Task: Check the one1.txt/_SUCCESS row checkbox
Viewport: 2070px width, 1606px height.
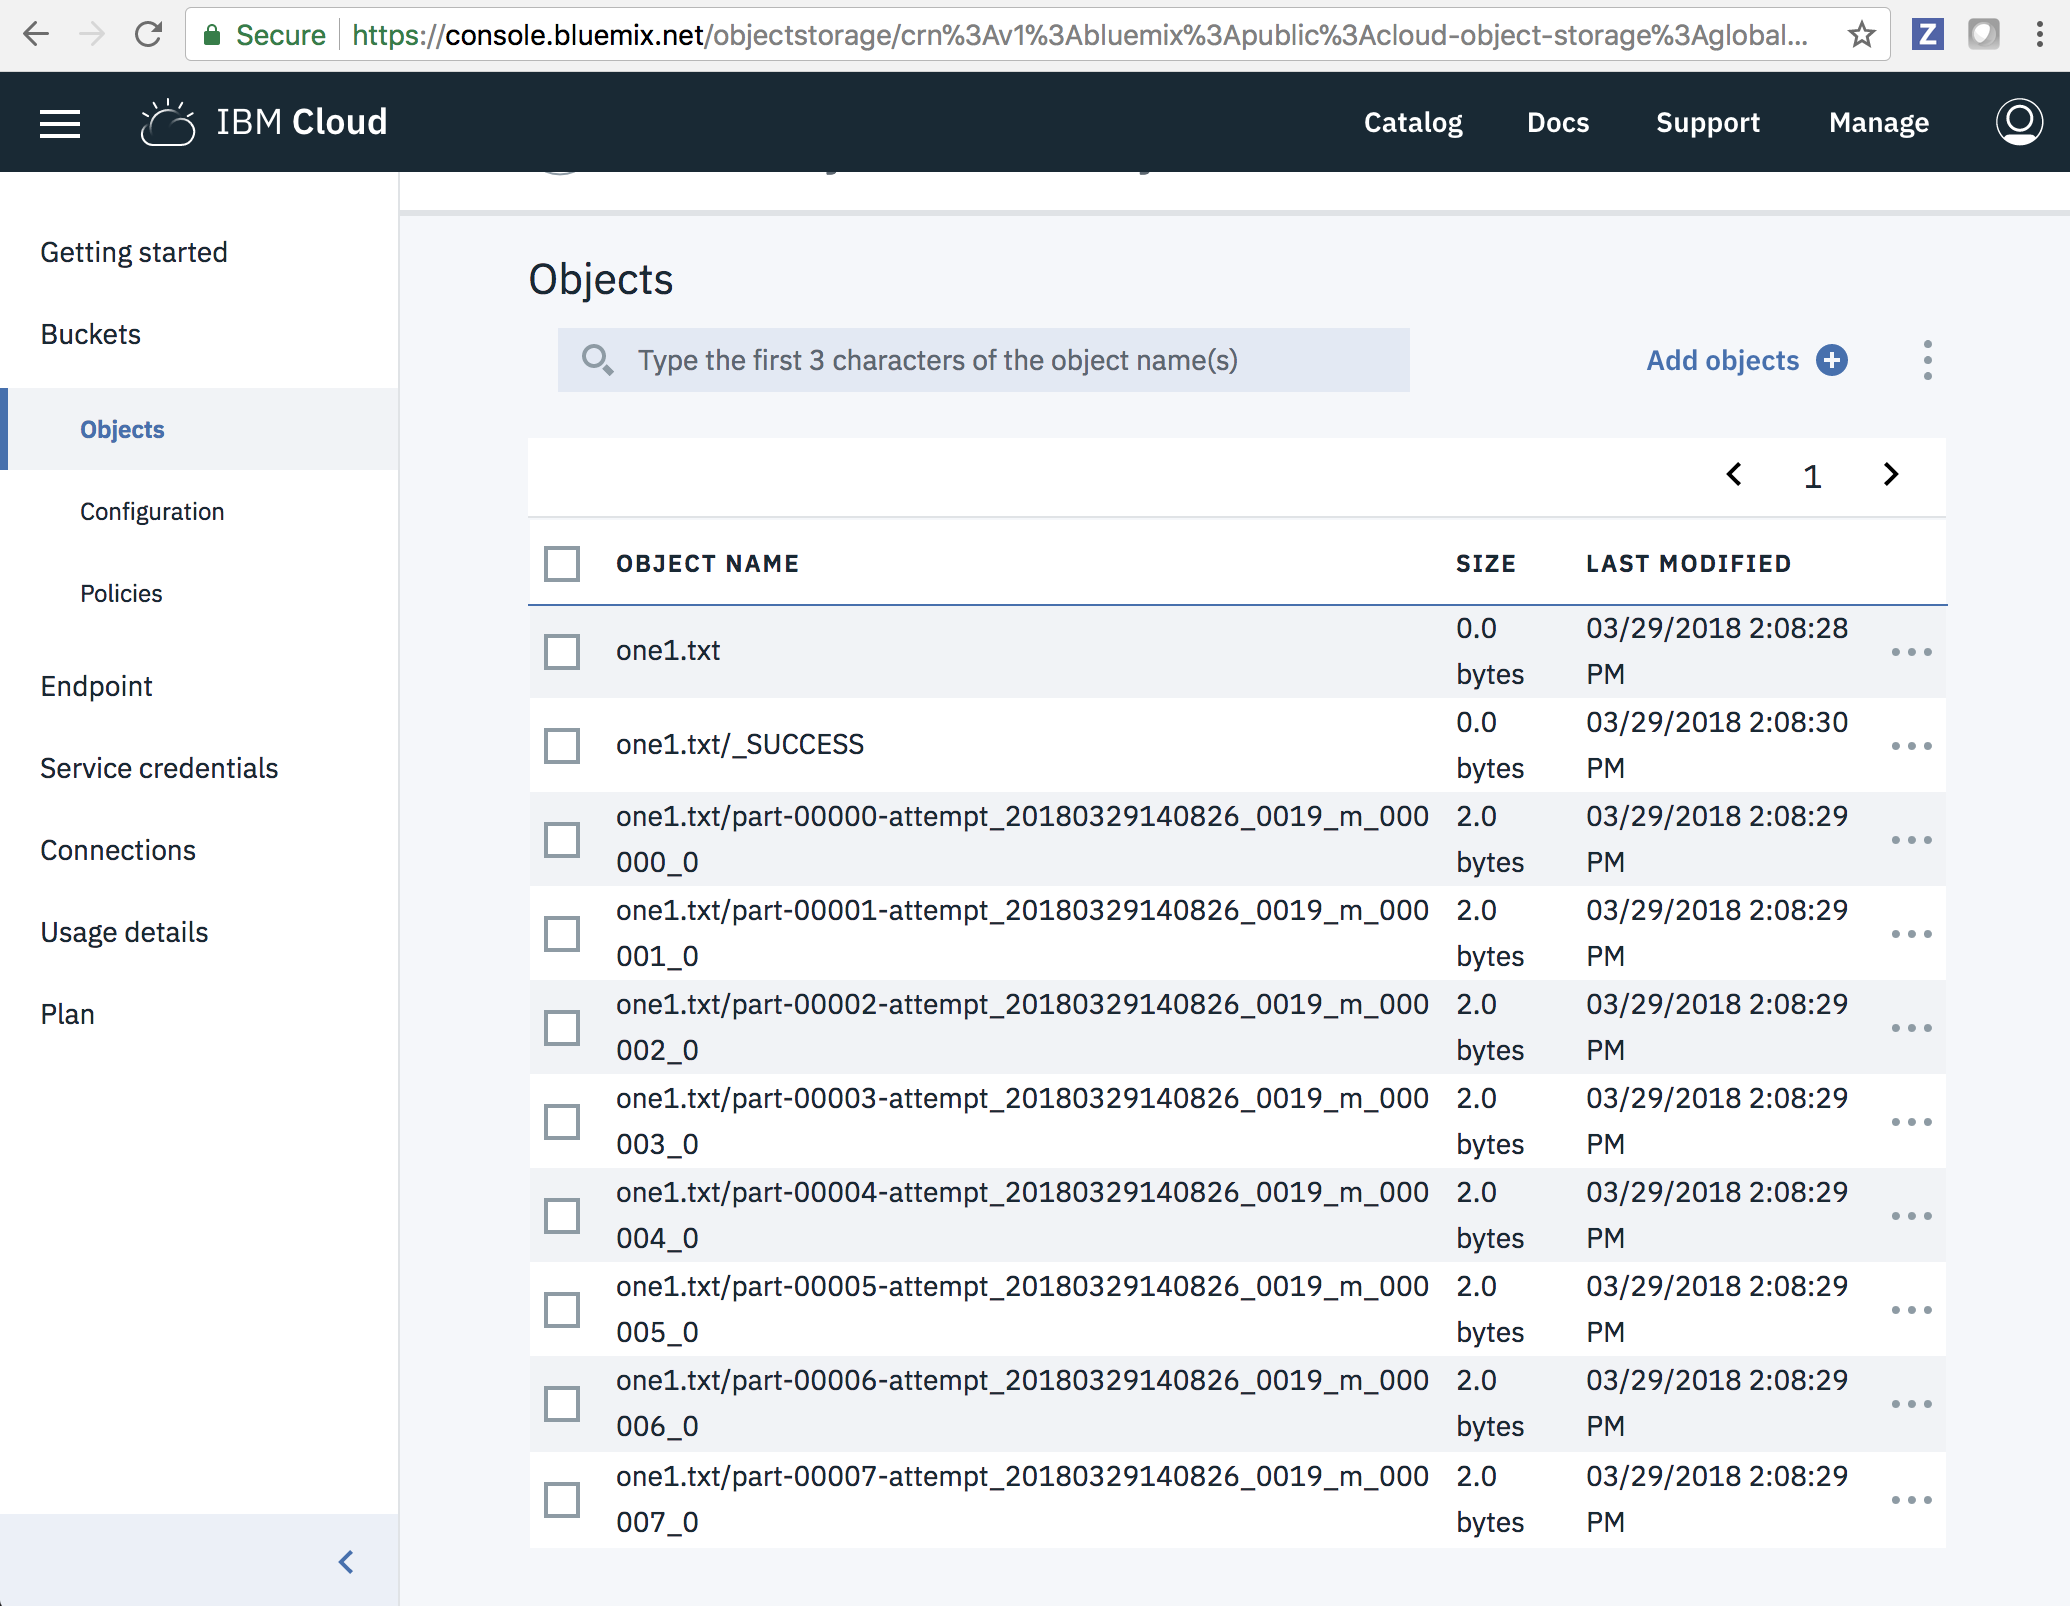Action: pos(562,745)
